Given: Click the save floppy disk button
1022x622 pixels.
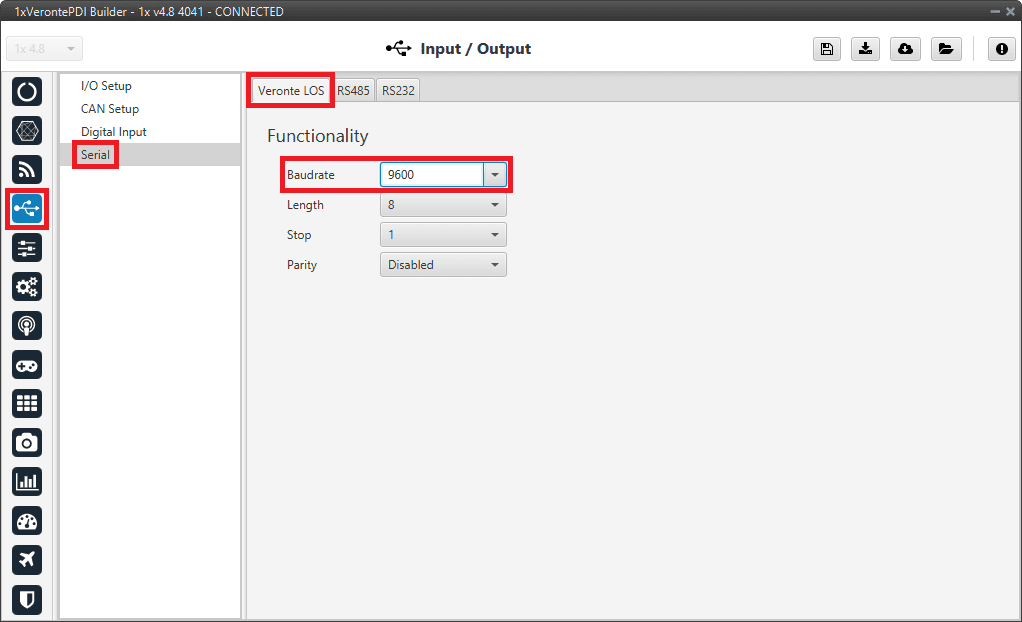Looking at the screenshot, I should pos(826,49).
